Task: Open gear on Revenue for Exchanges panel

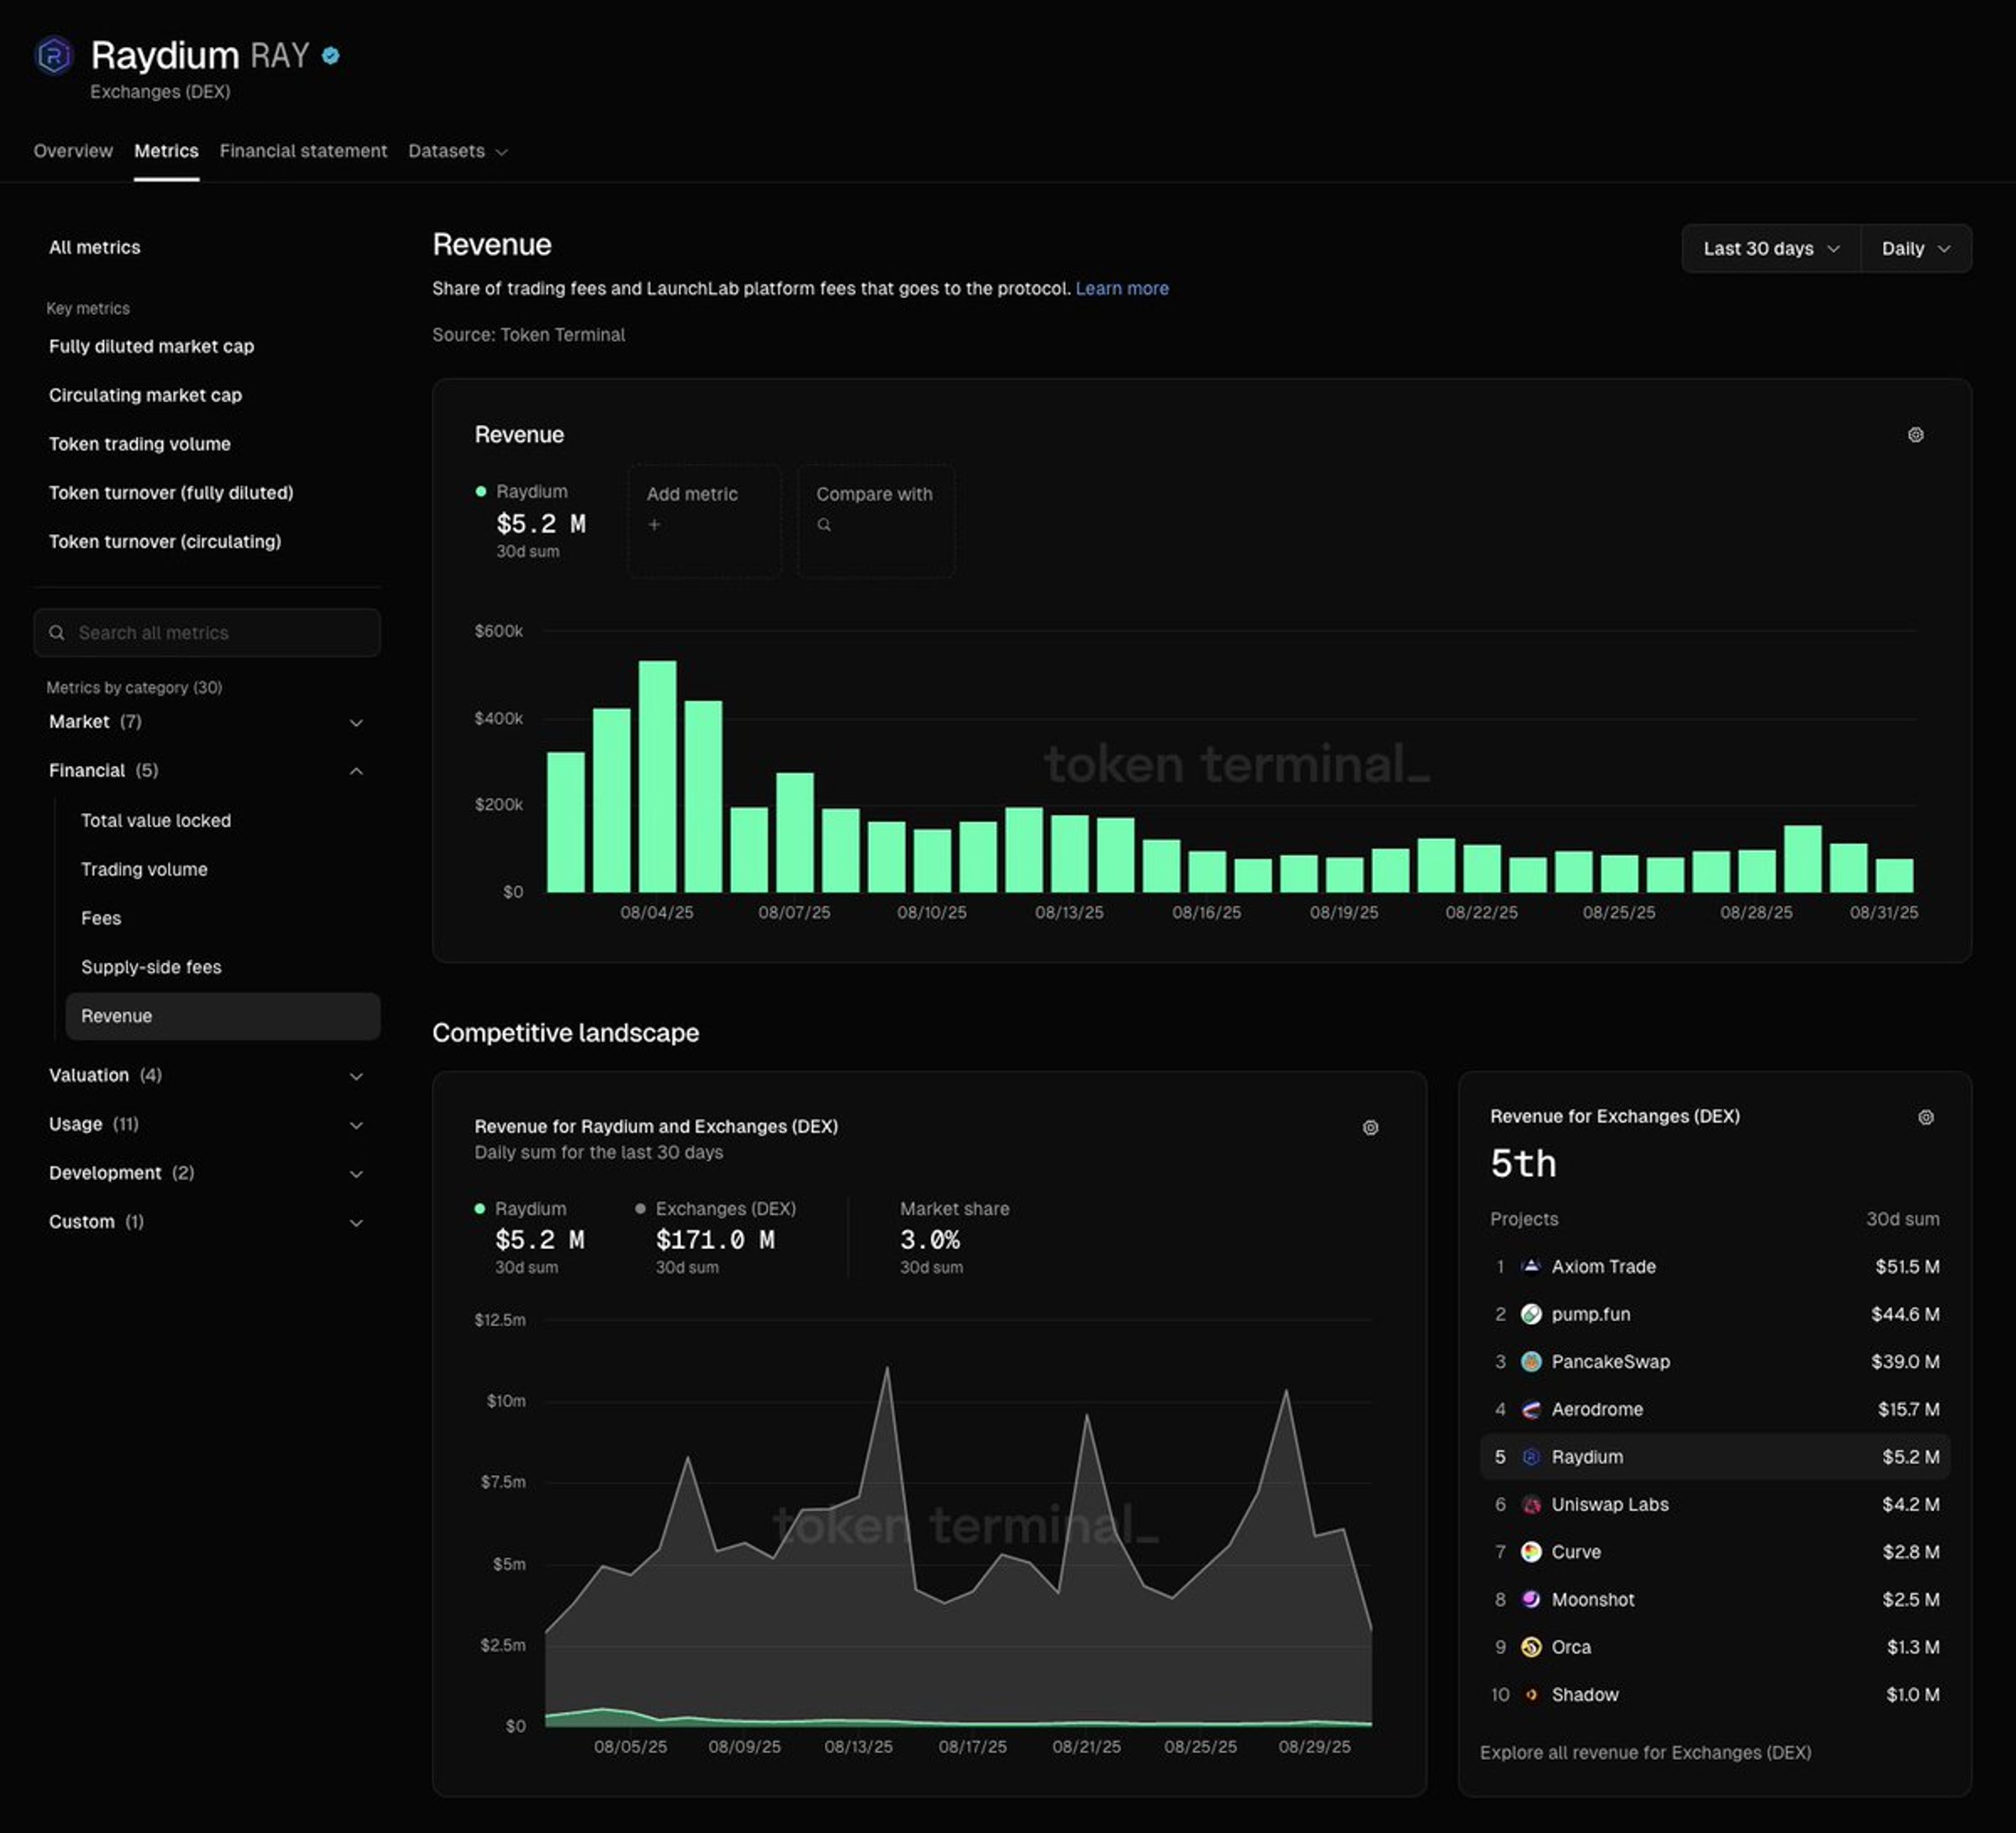Action: click(1926, 1117)
